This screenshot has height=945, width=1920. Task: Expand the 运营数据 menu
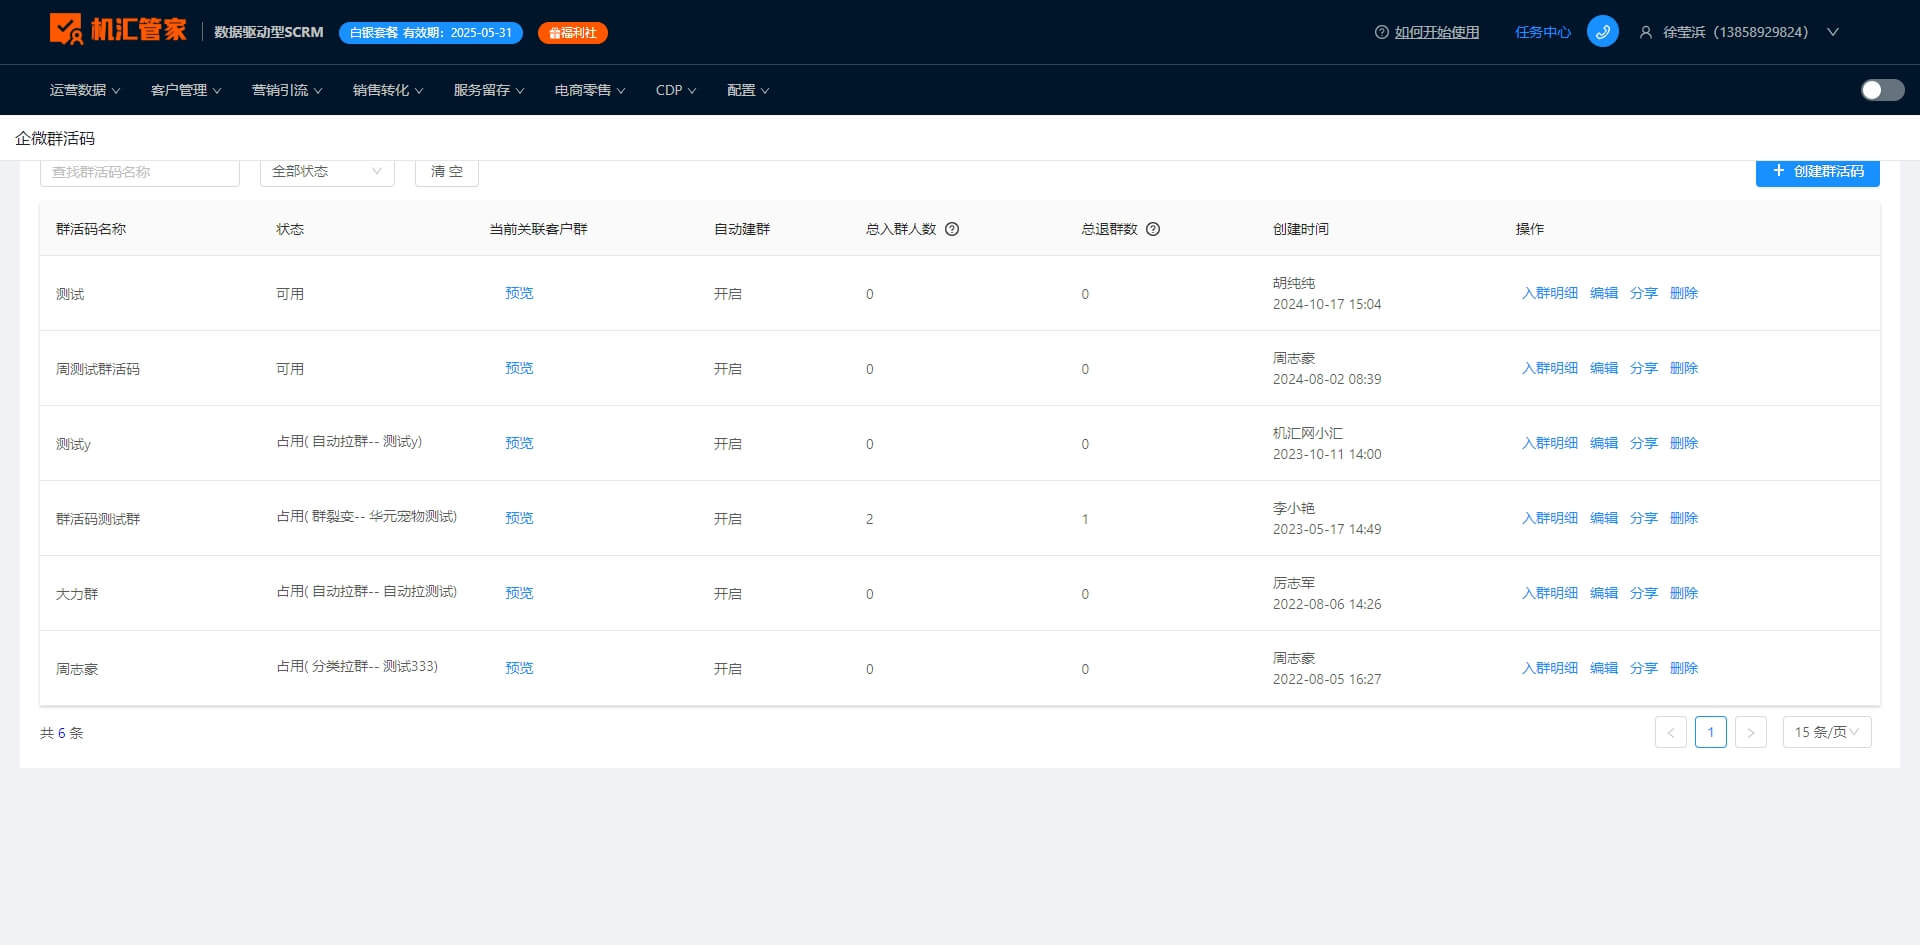point(85,90)
